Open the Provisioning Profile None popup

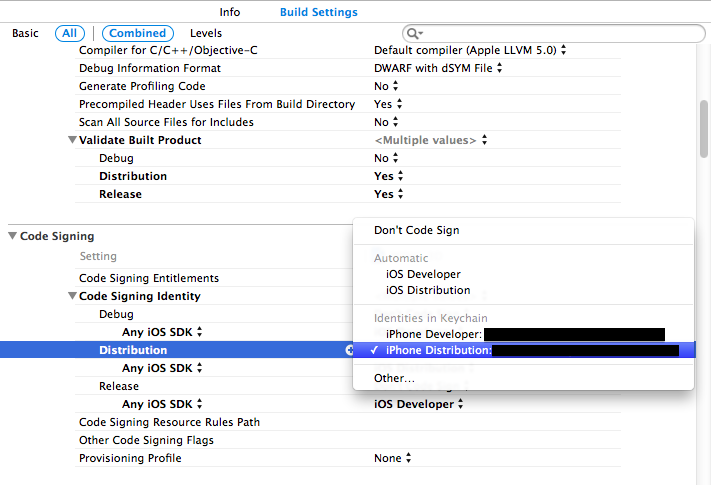point(392,458)
